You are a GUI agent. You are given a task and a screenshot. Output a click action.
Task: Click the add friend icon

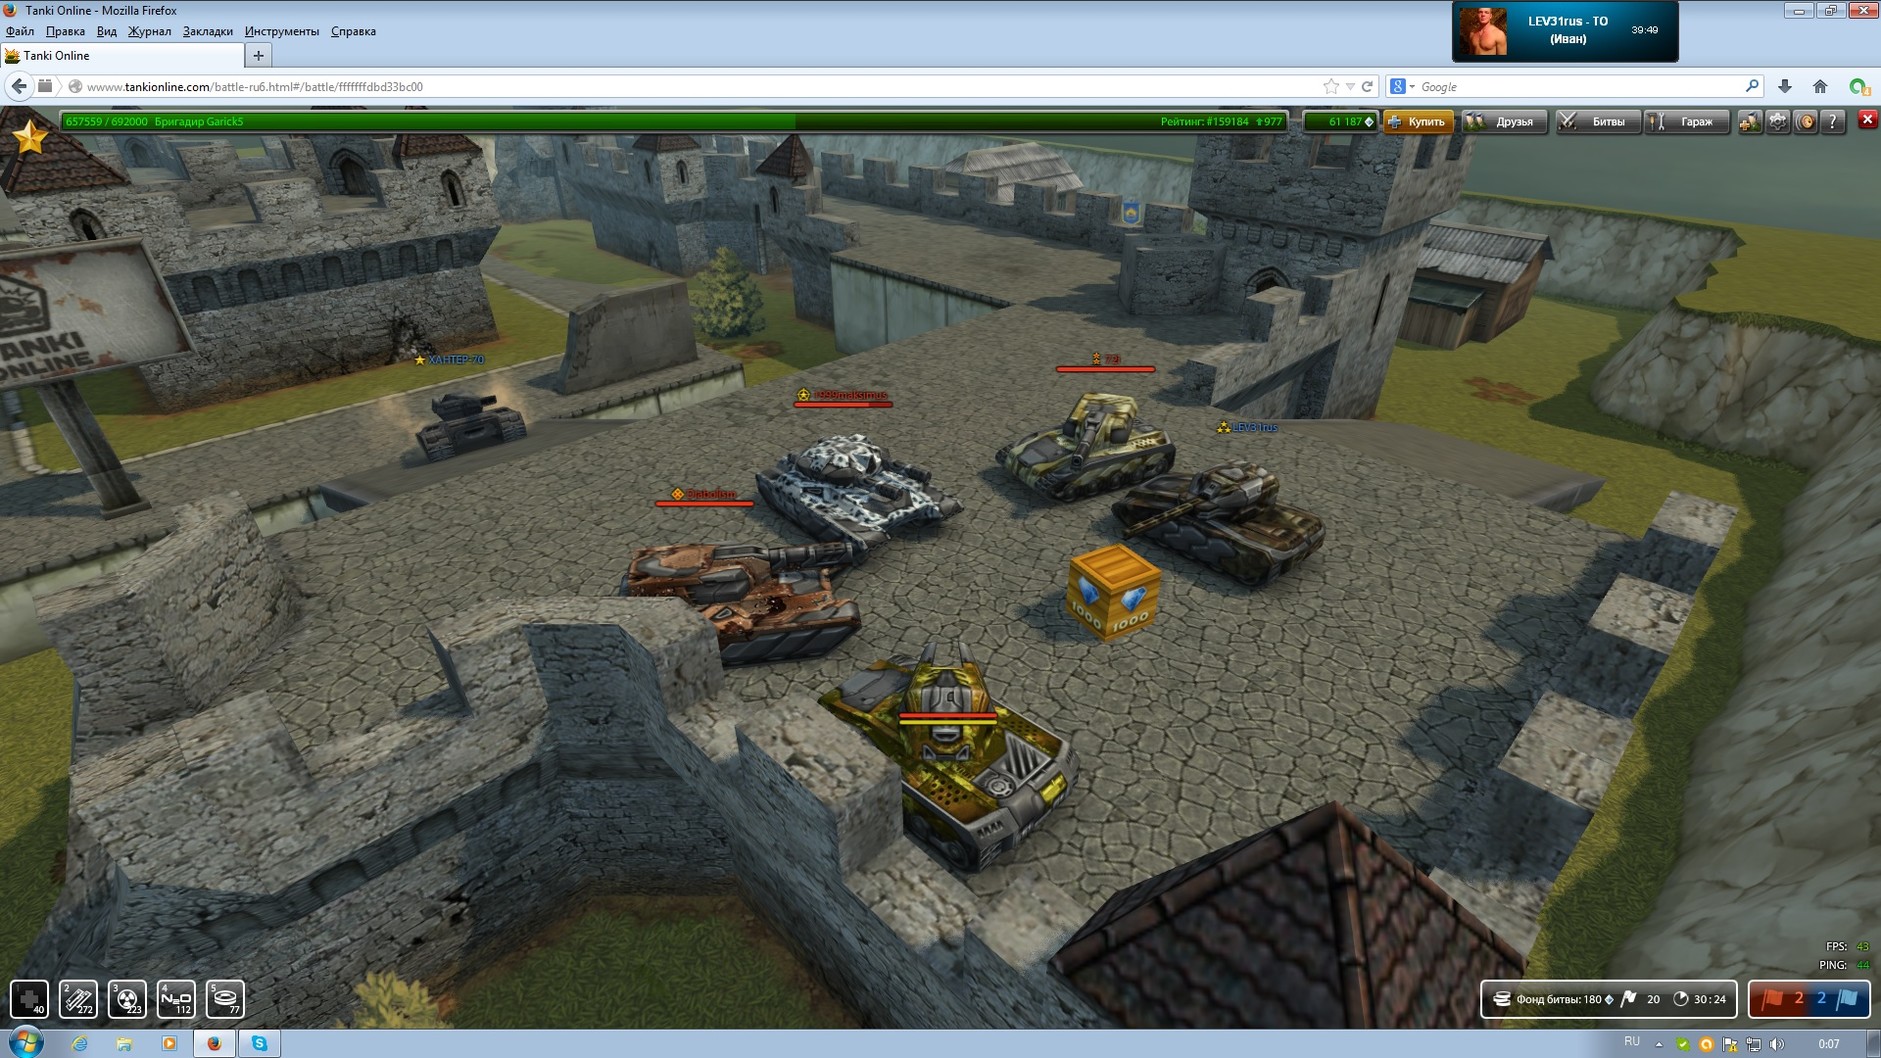pos(1749,121)
